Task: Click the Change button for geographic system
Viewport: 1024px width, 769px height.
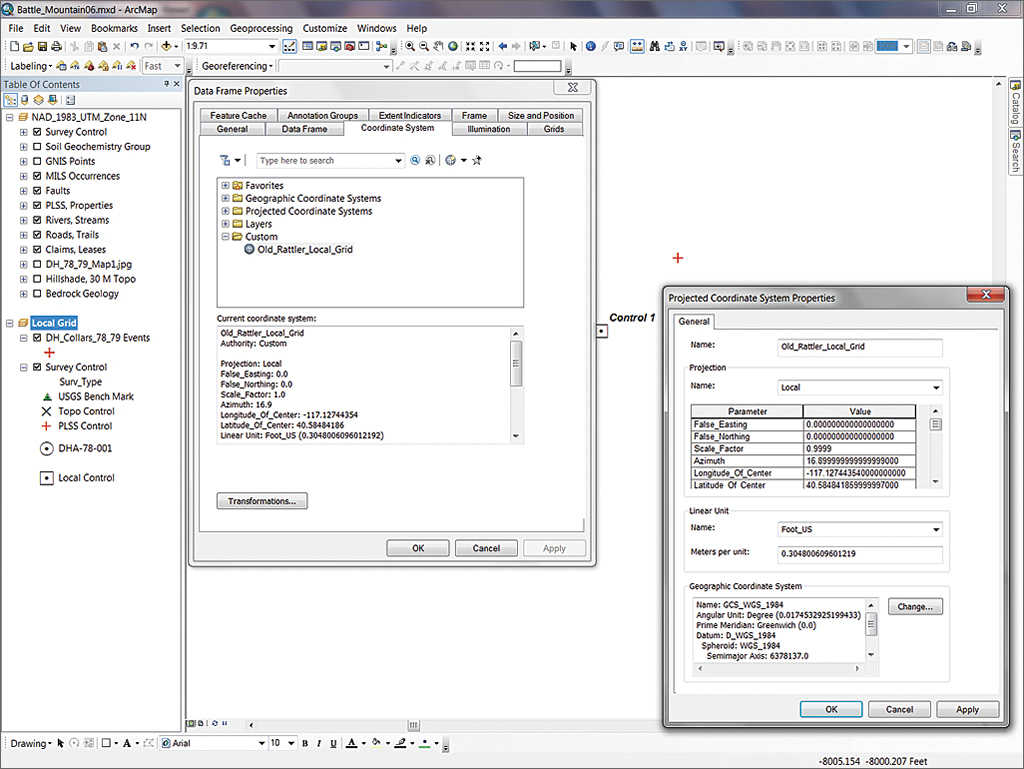Action: [x=915, y=606]
